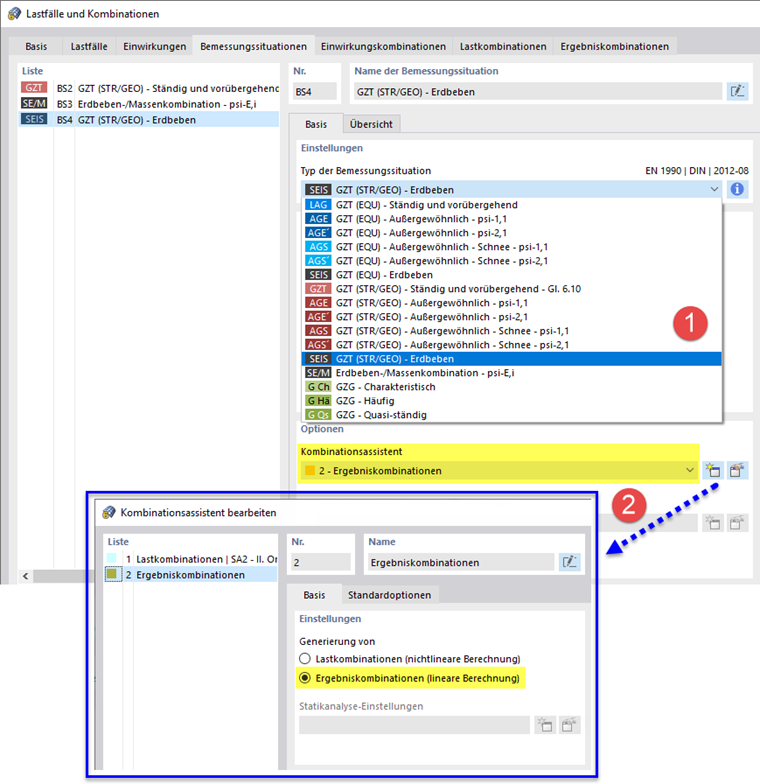This screenshot has width=760, height=784.
Task: Click color swatch of Ergebniskombinationen list row
Action: click(x=112, y=574)
